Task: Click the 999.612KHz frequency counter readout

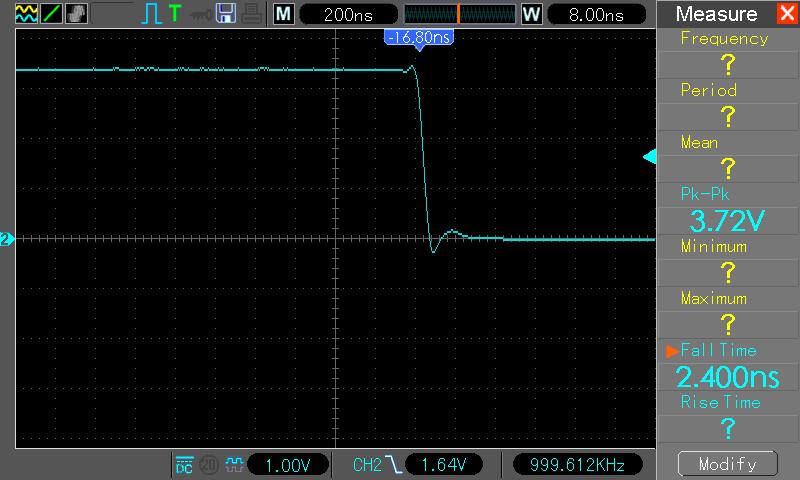Action: [x=577, y=465]
